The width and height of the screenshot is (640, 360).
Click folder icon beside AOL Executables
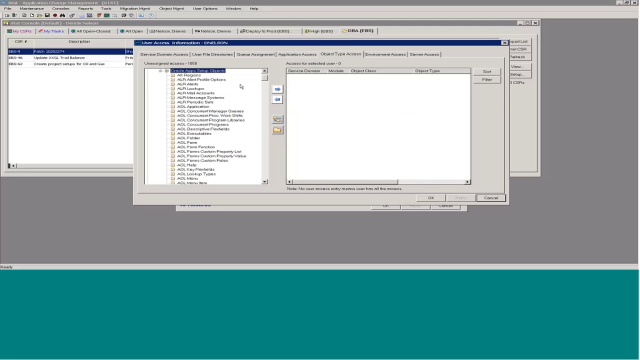(173, 133)
